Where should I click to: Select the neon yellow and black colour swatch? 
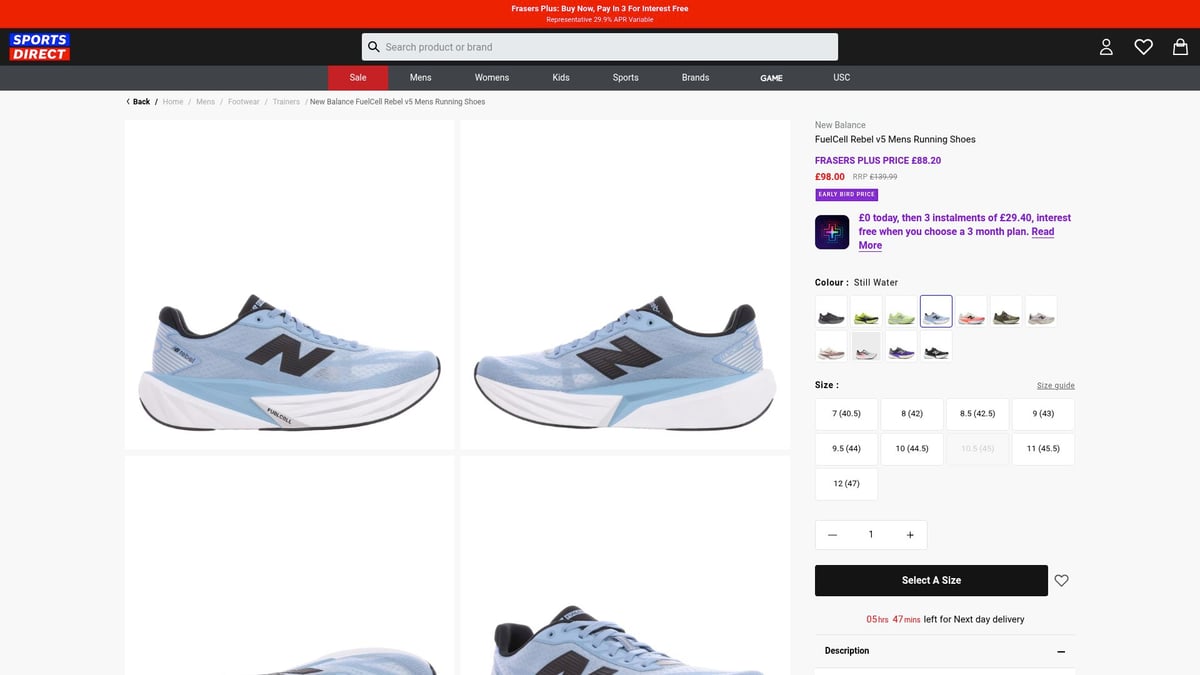(866, 311)
